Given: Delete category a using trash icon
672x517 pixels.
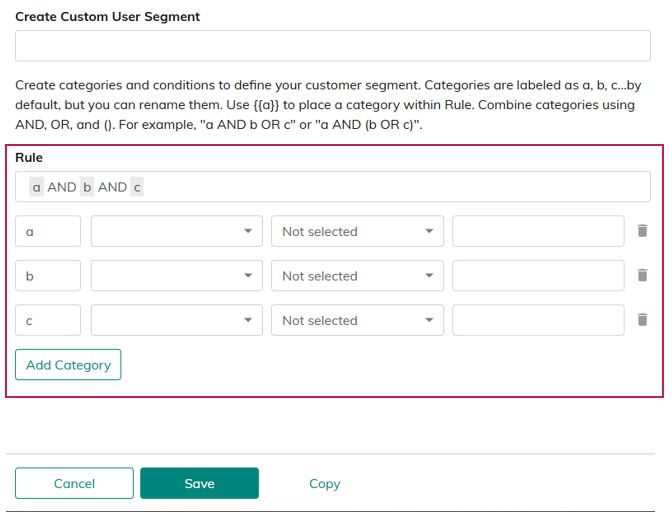Looking at the screenshot, I should [642, 231].
